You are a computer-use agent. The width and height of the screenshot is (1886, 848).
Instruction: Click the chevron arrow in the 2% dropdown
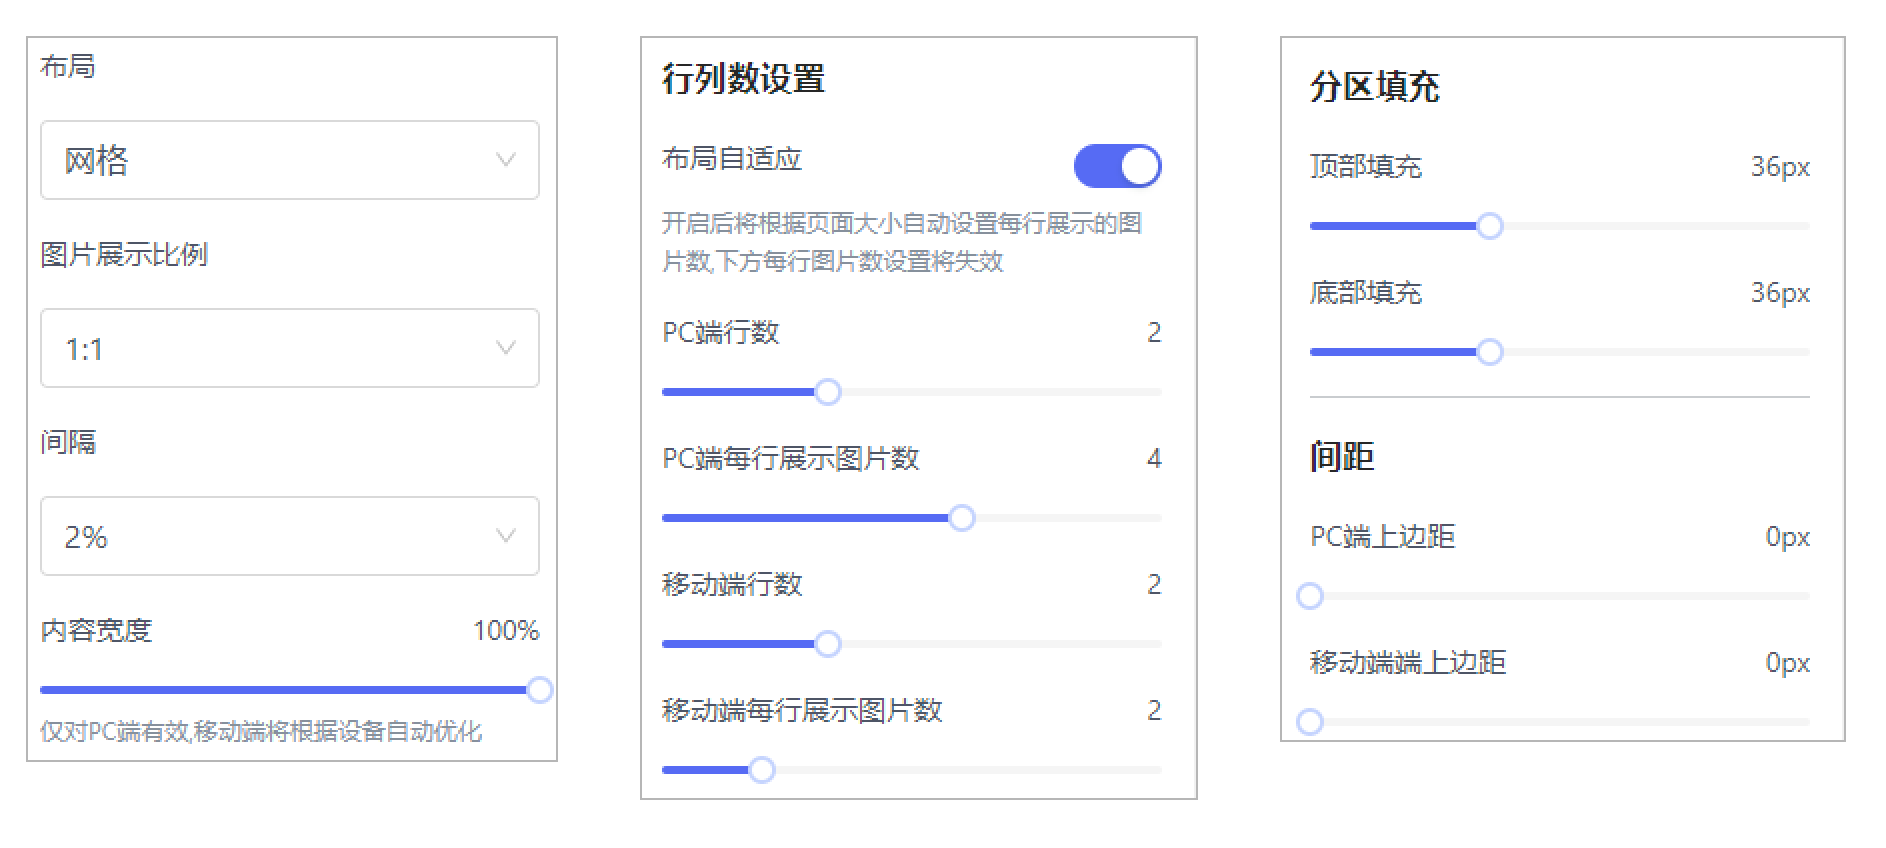tap(506, 536)
